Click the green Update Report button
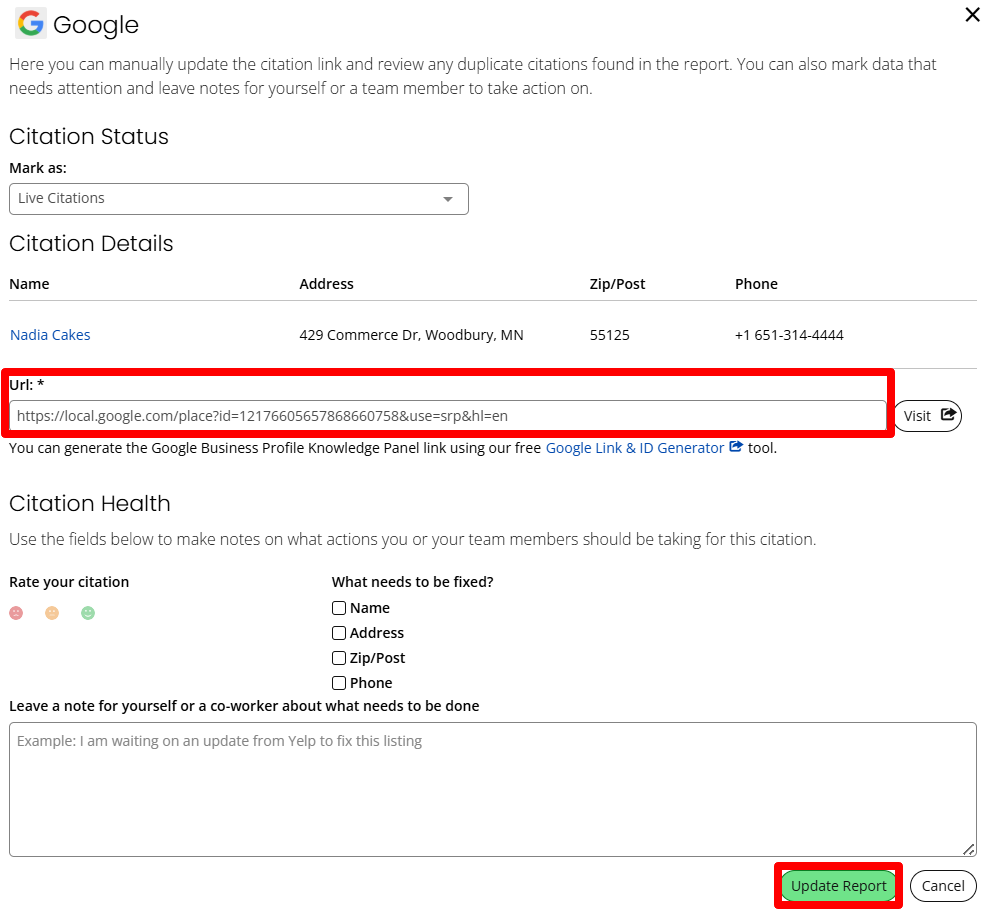 838,886
